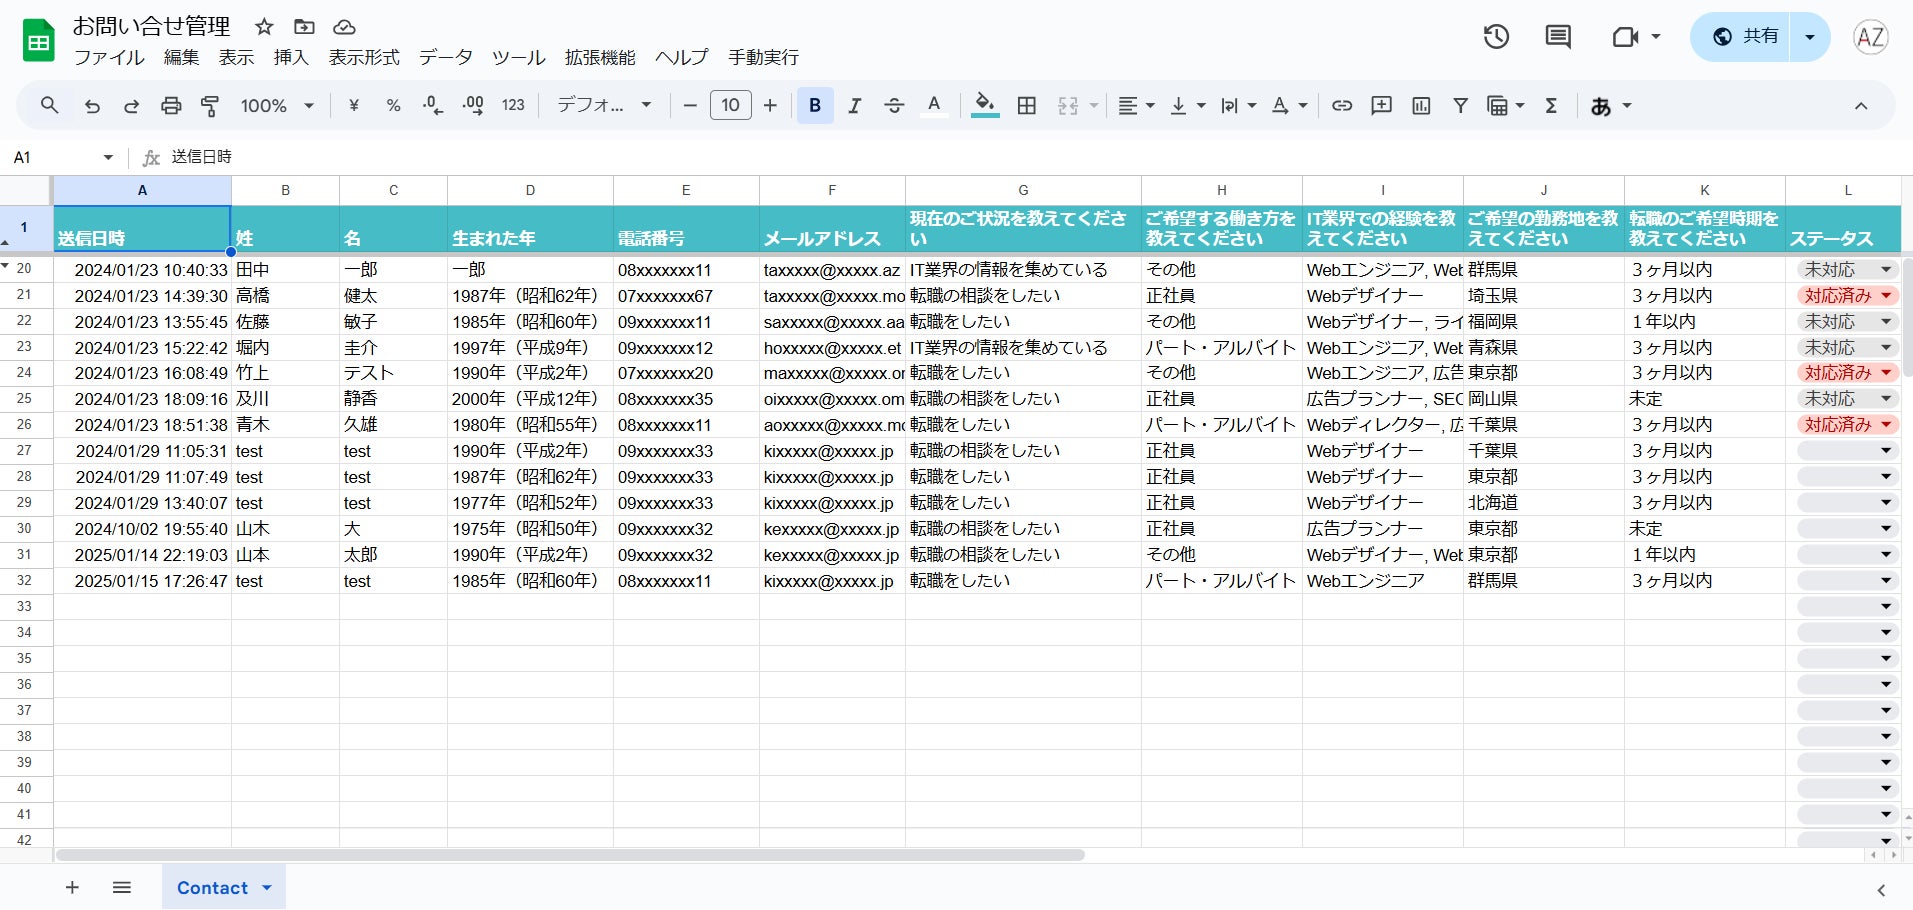1913x910 pixels.
Task: Open the ファイル menu
Action: pyautogui.click(x=109, y=57)
